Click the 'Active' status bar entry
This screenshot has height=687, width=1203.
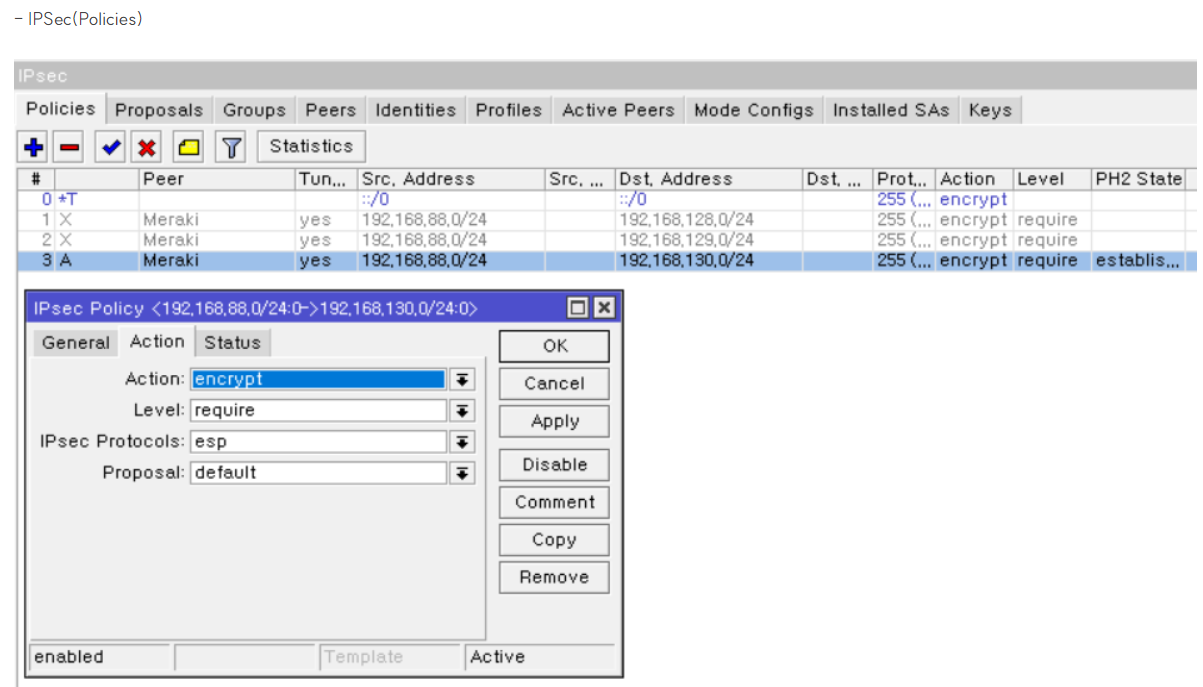540,658
